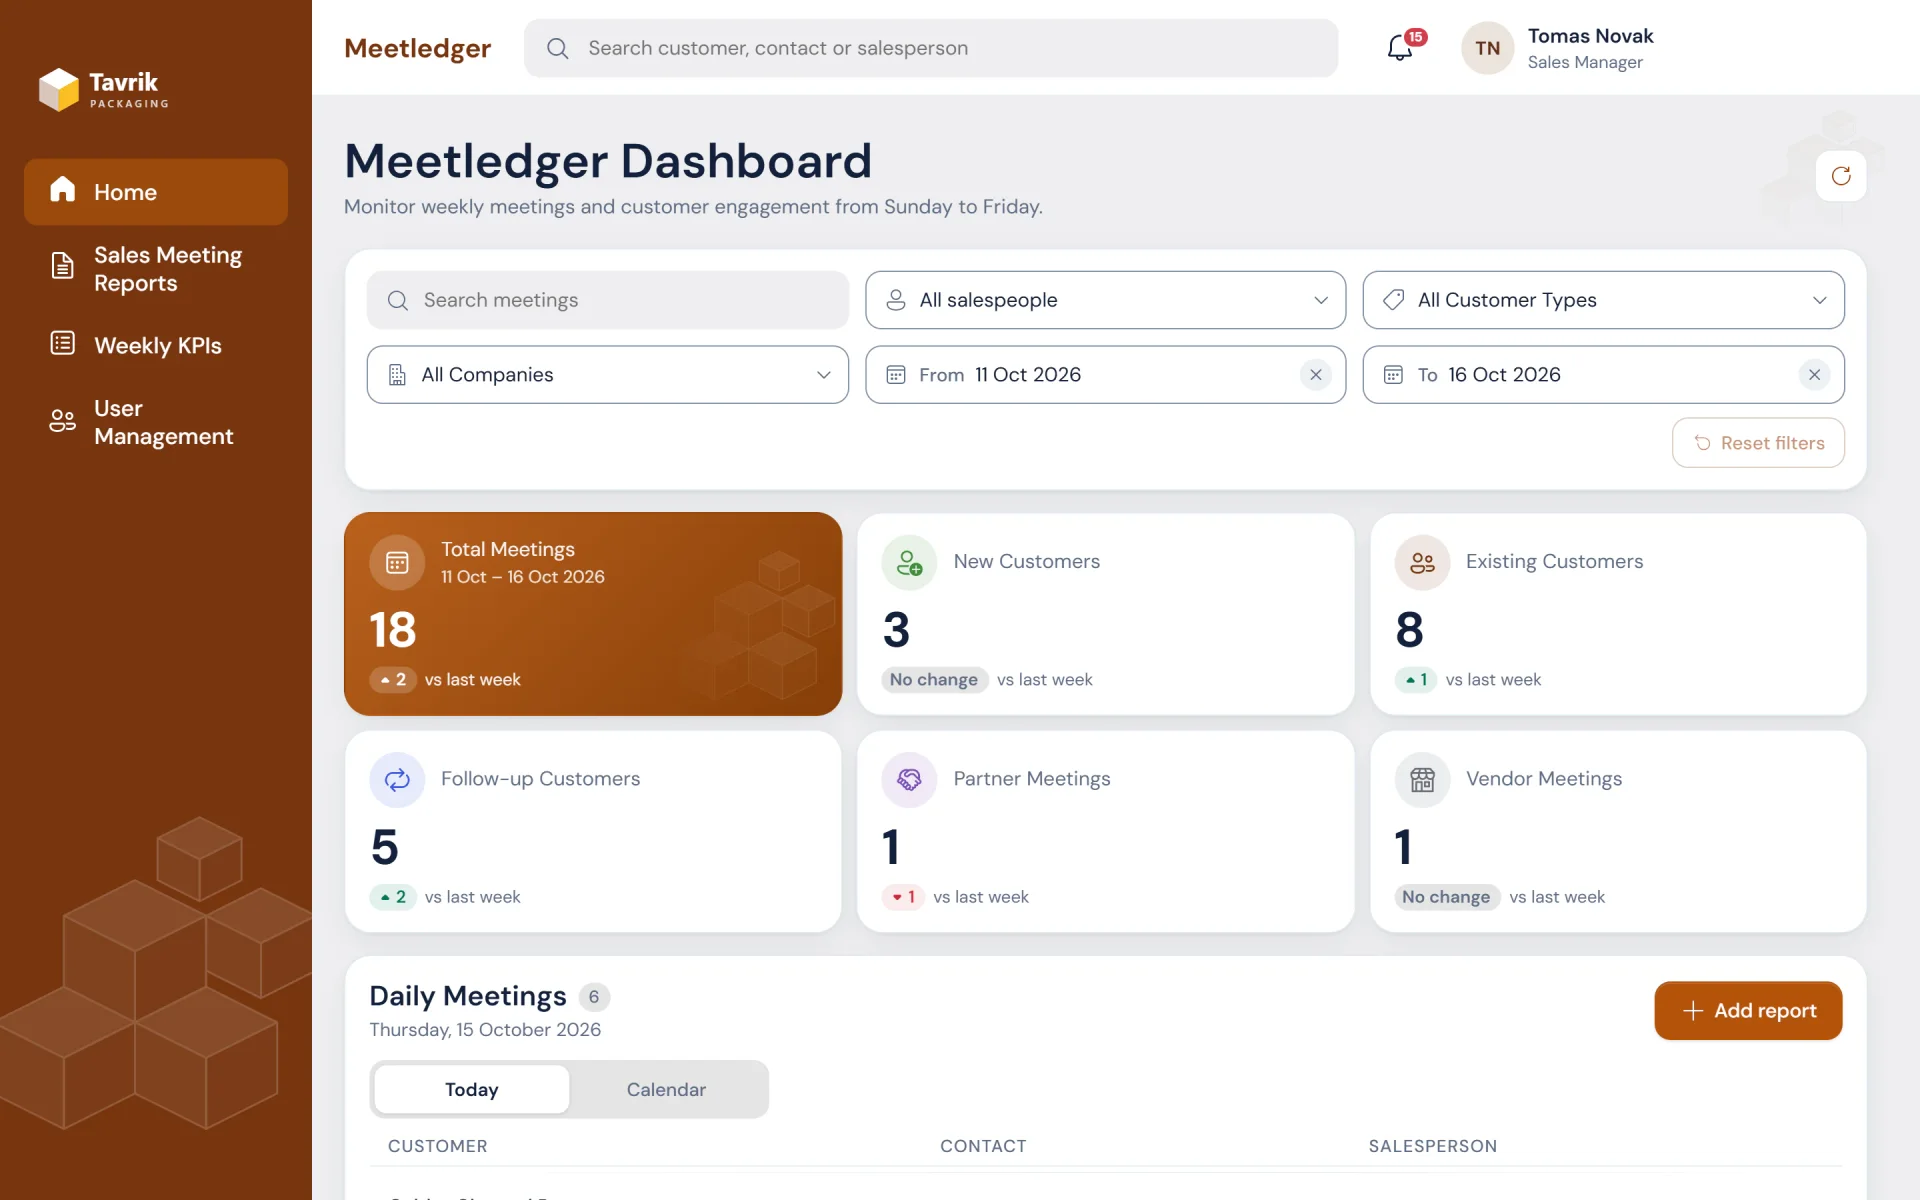The width and height of the screenshot is (1920, 1200).
Task: Click the Reset filters button
Action: [x=1758, y=443]
